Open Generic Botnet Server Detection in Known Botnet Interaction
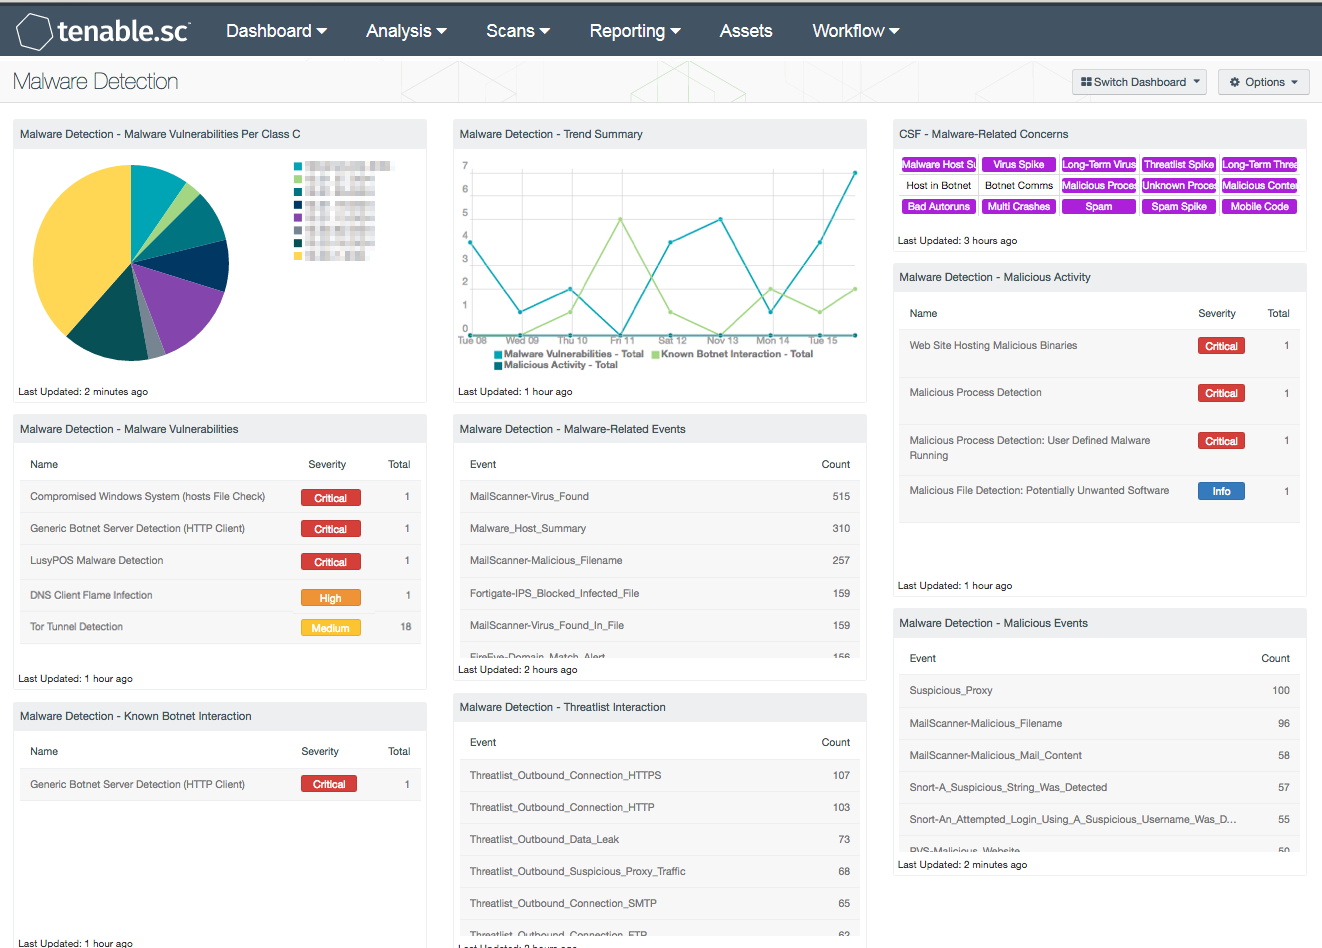The width and height of the screenshot is (1322, 948). point(220,784)
